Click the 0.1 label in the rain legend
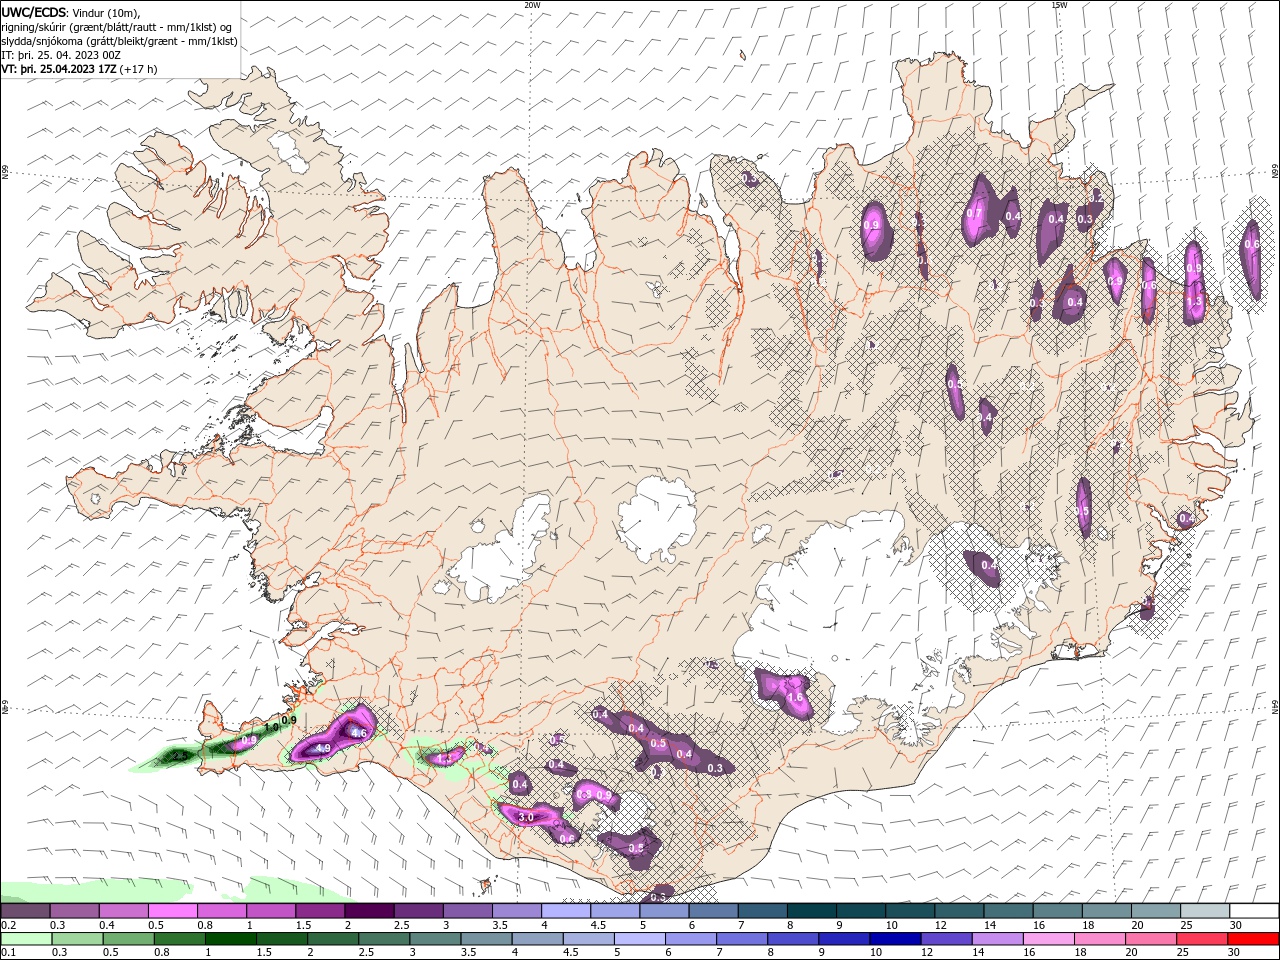 click(9, 951)
